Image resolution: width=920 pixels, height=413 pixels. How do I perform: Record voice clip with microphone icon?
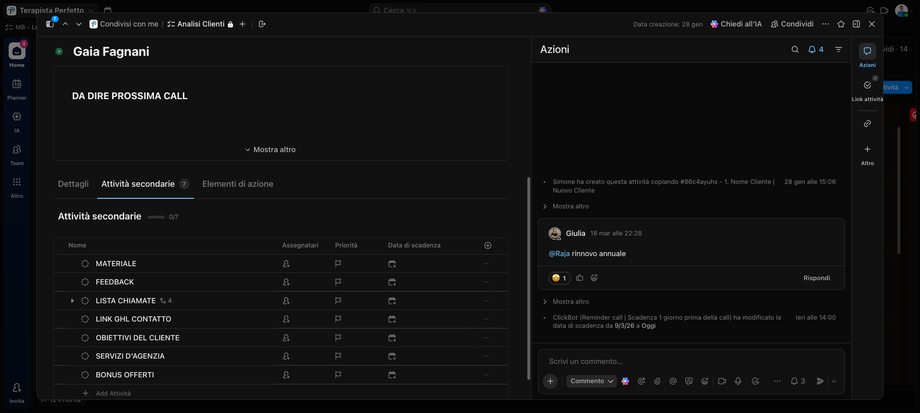738,381
